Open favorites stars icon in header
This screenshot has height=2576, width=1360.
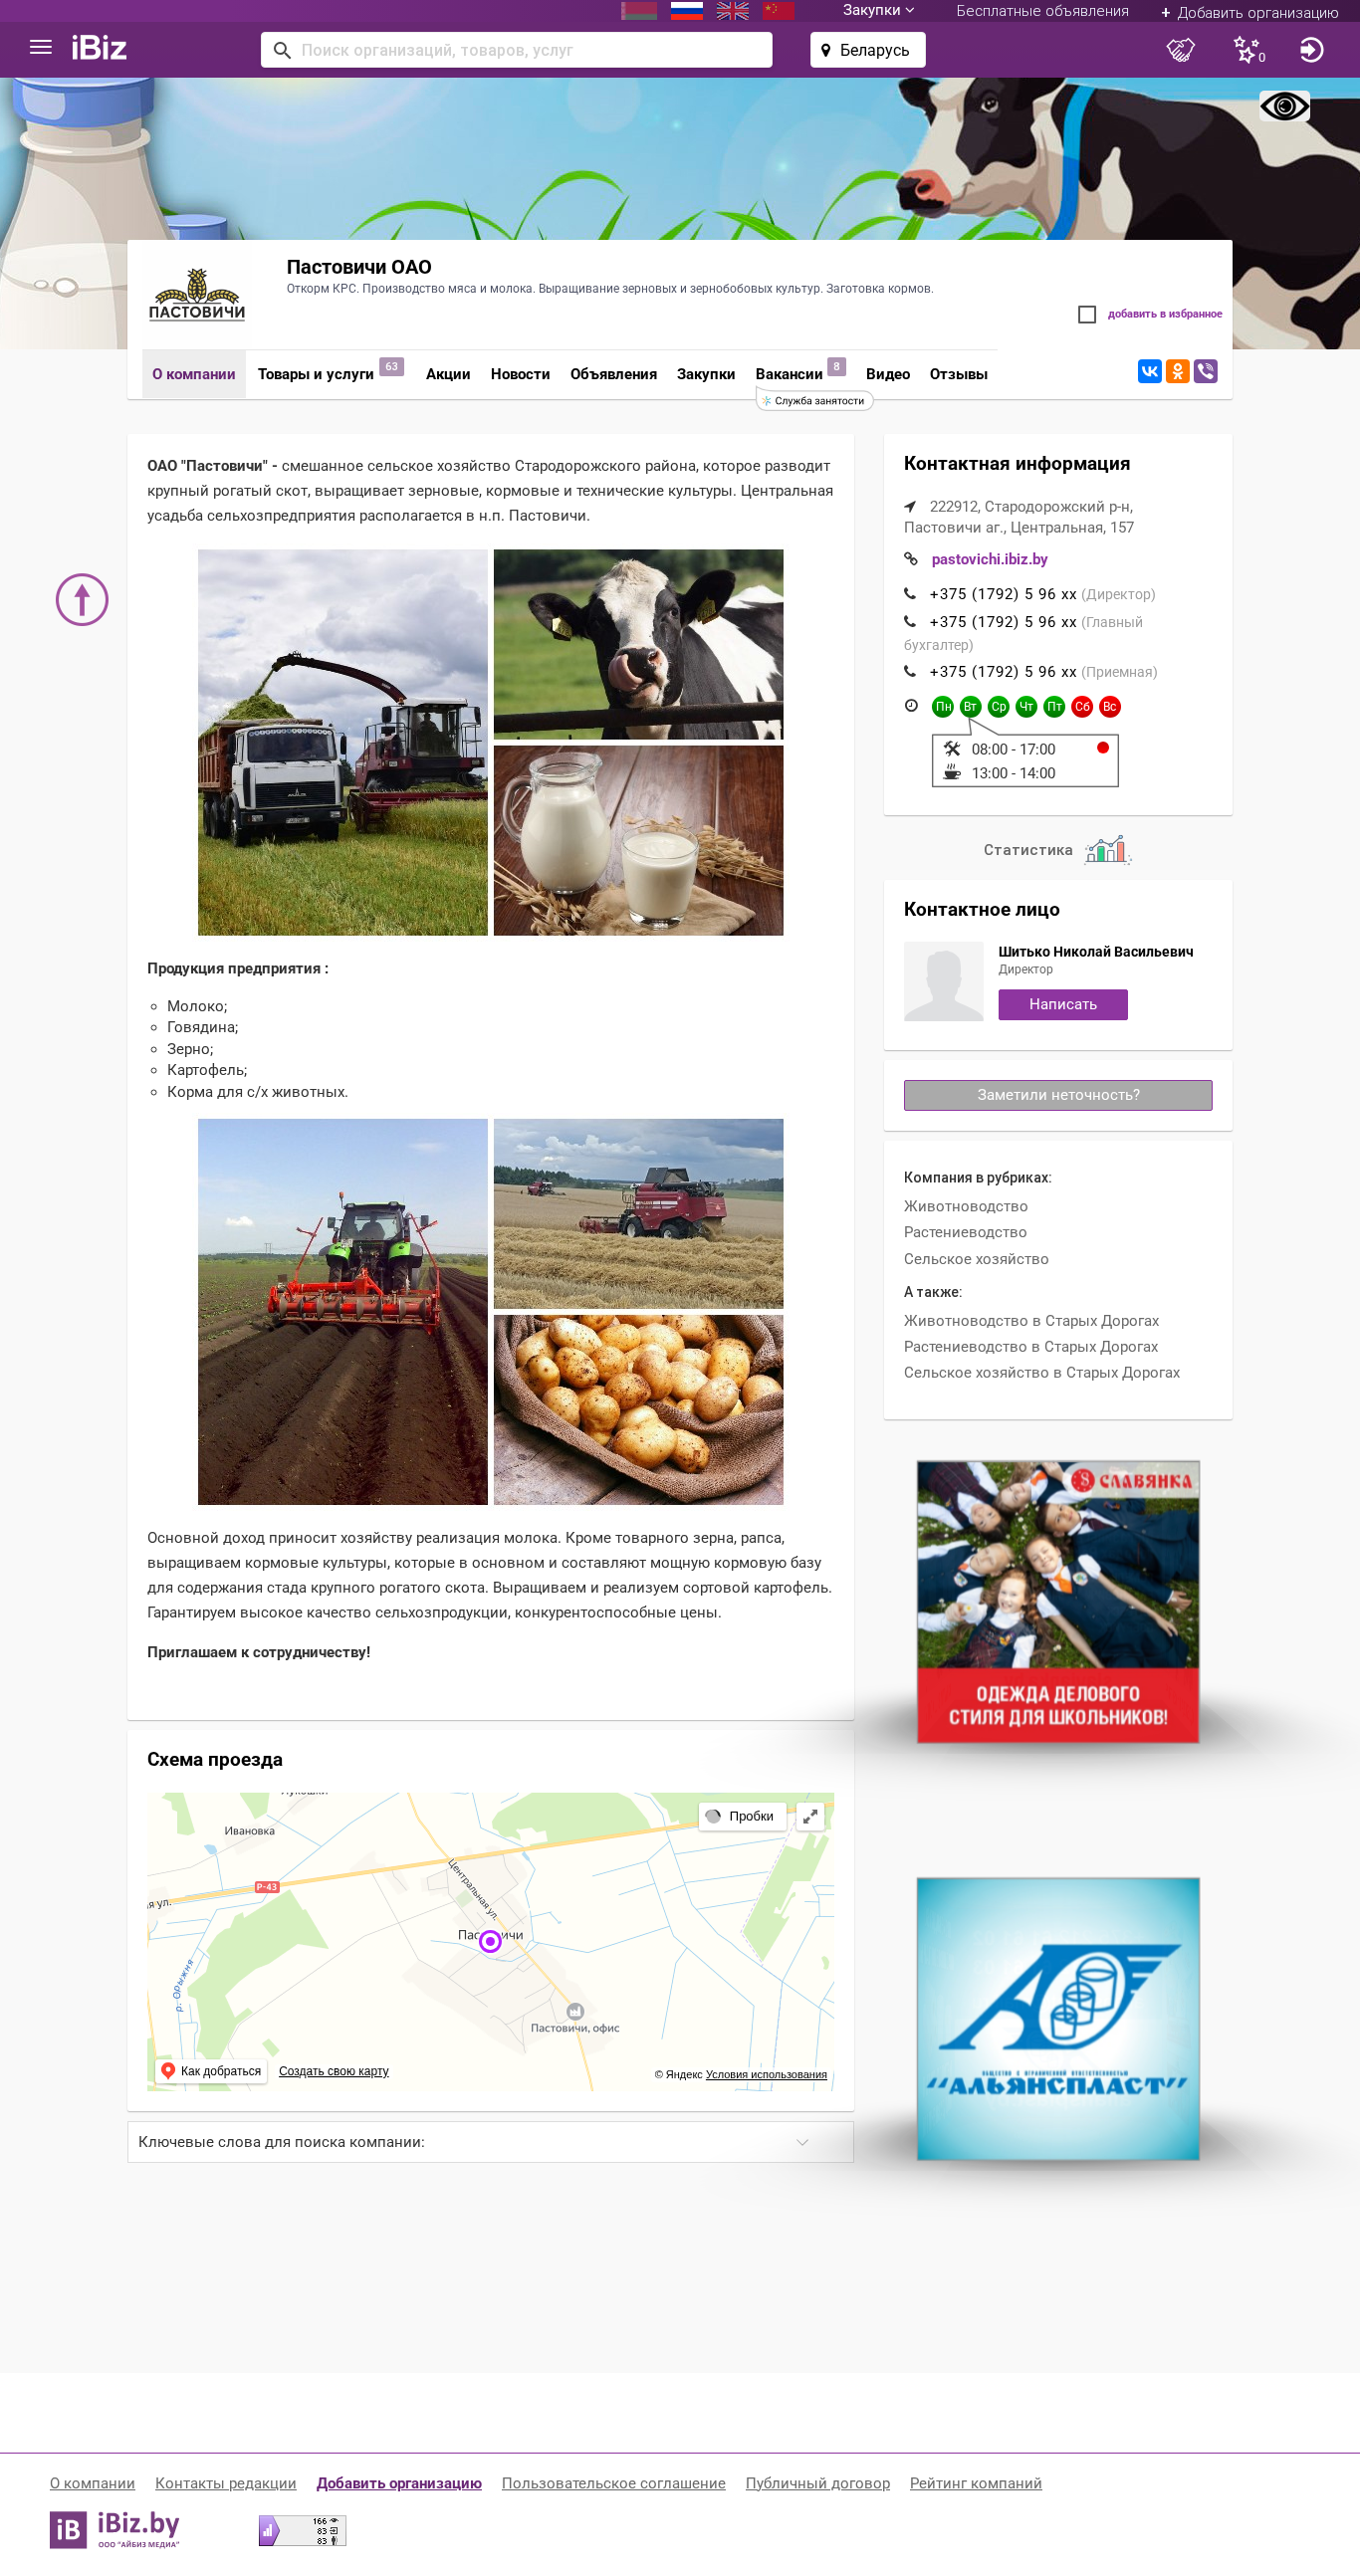click(1248, 49)
